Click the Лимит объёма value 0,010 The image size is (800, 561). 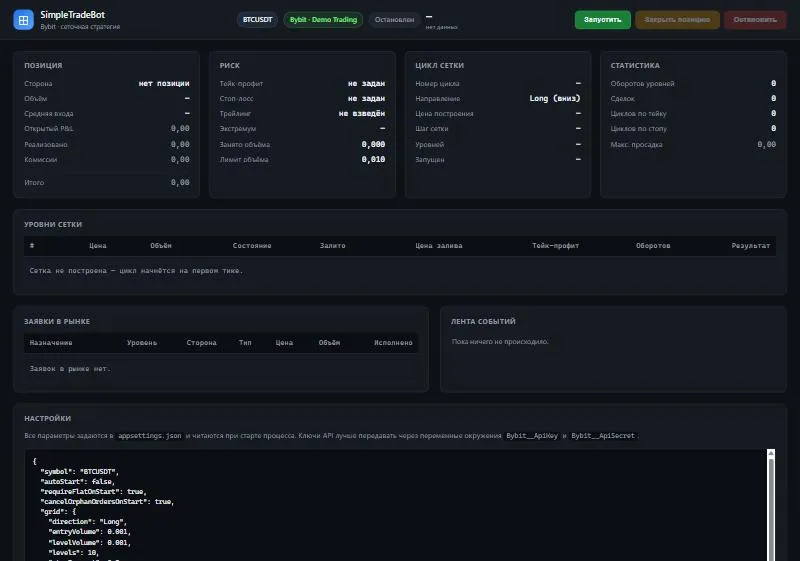[x=373, y=159]
